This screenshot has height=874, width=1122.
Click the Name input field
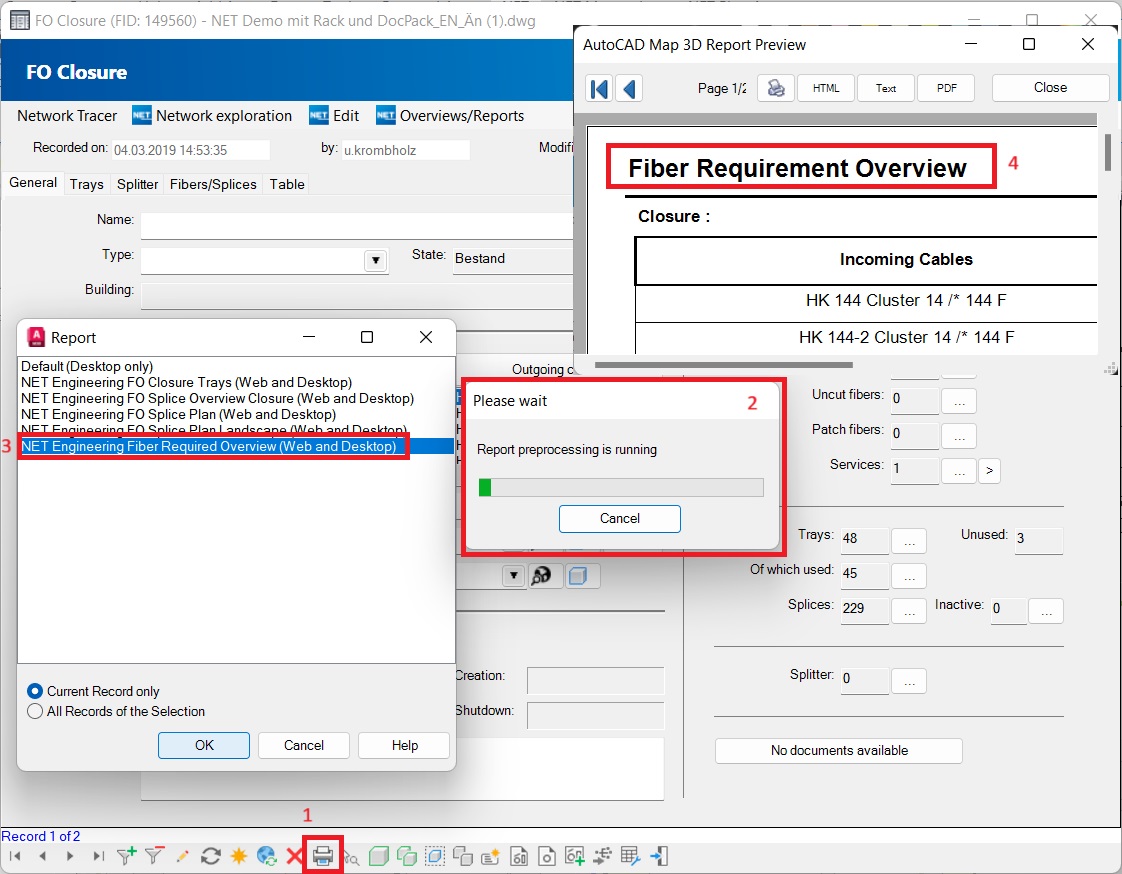(356, 225)
